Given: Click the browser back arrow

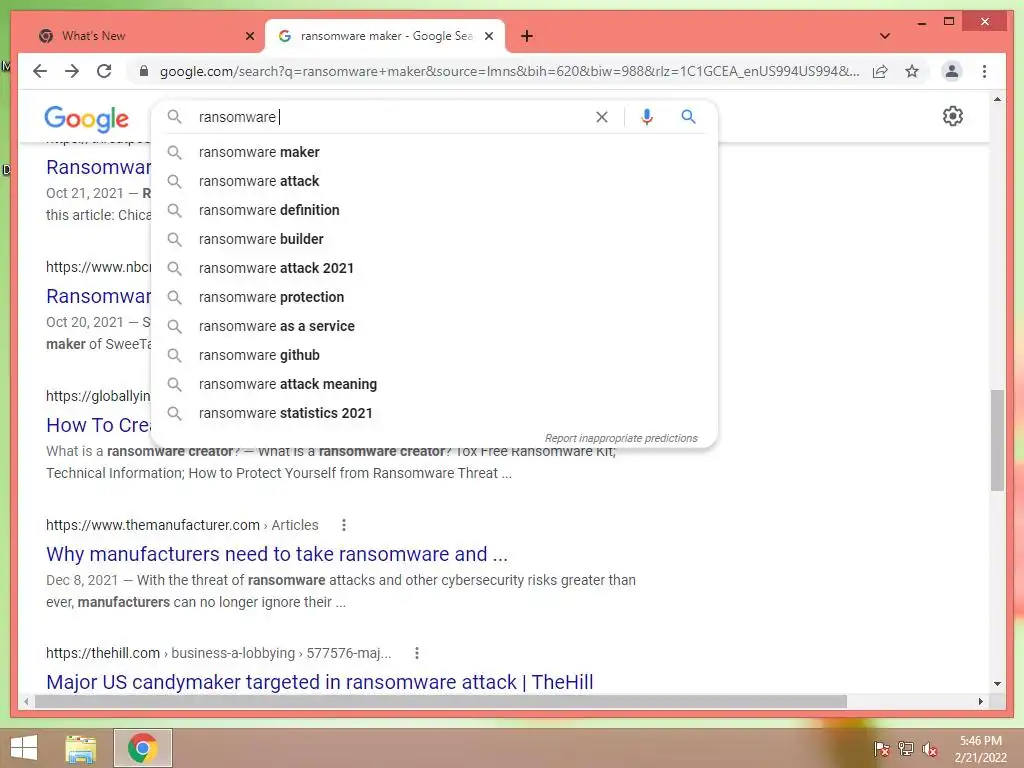Looking at the screenshot, I should 40,71.
